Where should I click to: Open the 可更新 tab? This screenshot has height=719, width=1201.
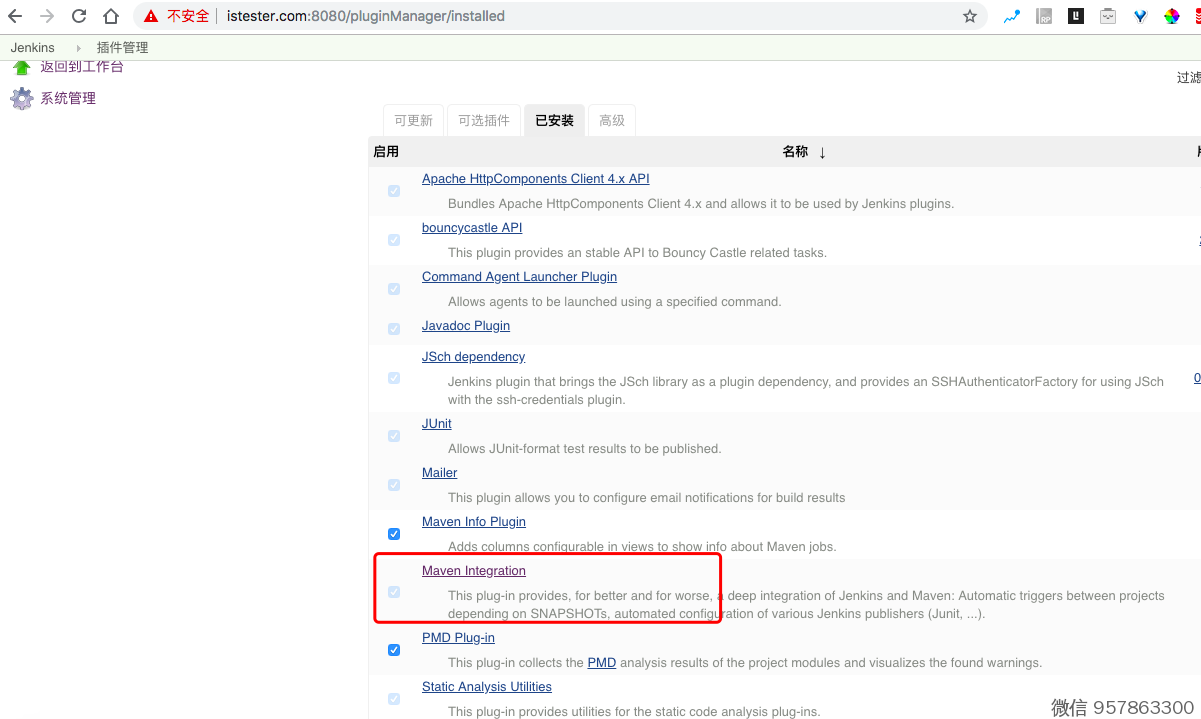(x=413, y=120)
